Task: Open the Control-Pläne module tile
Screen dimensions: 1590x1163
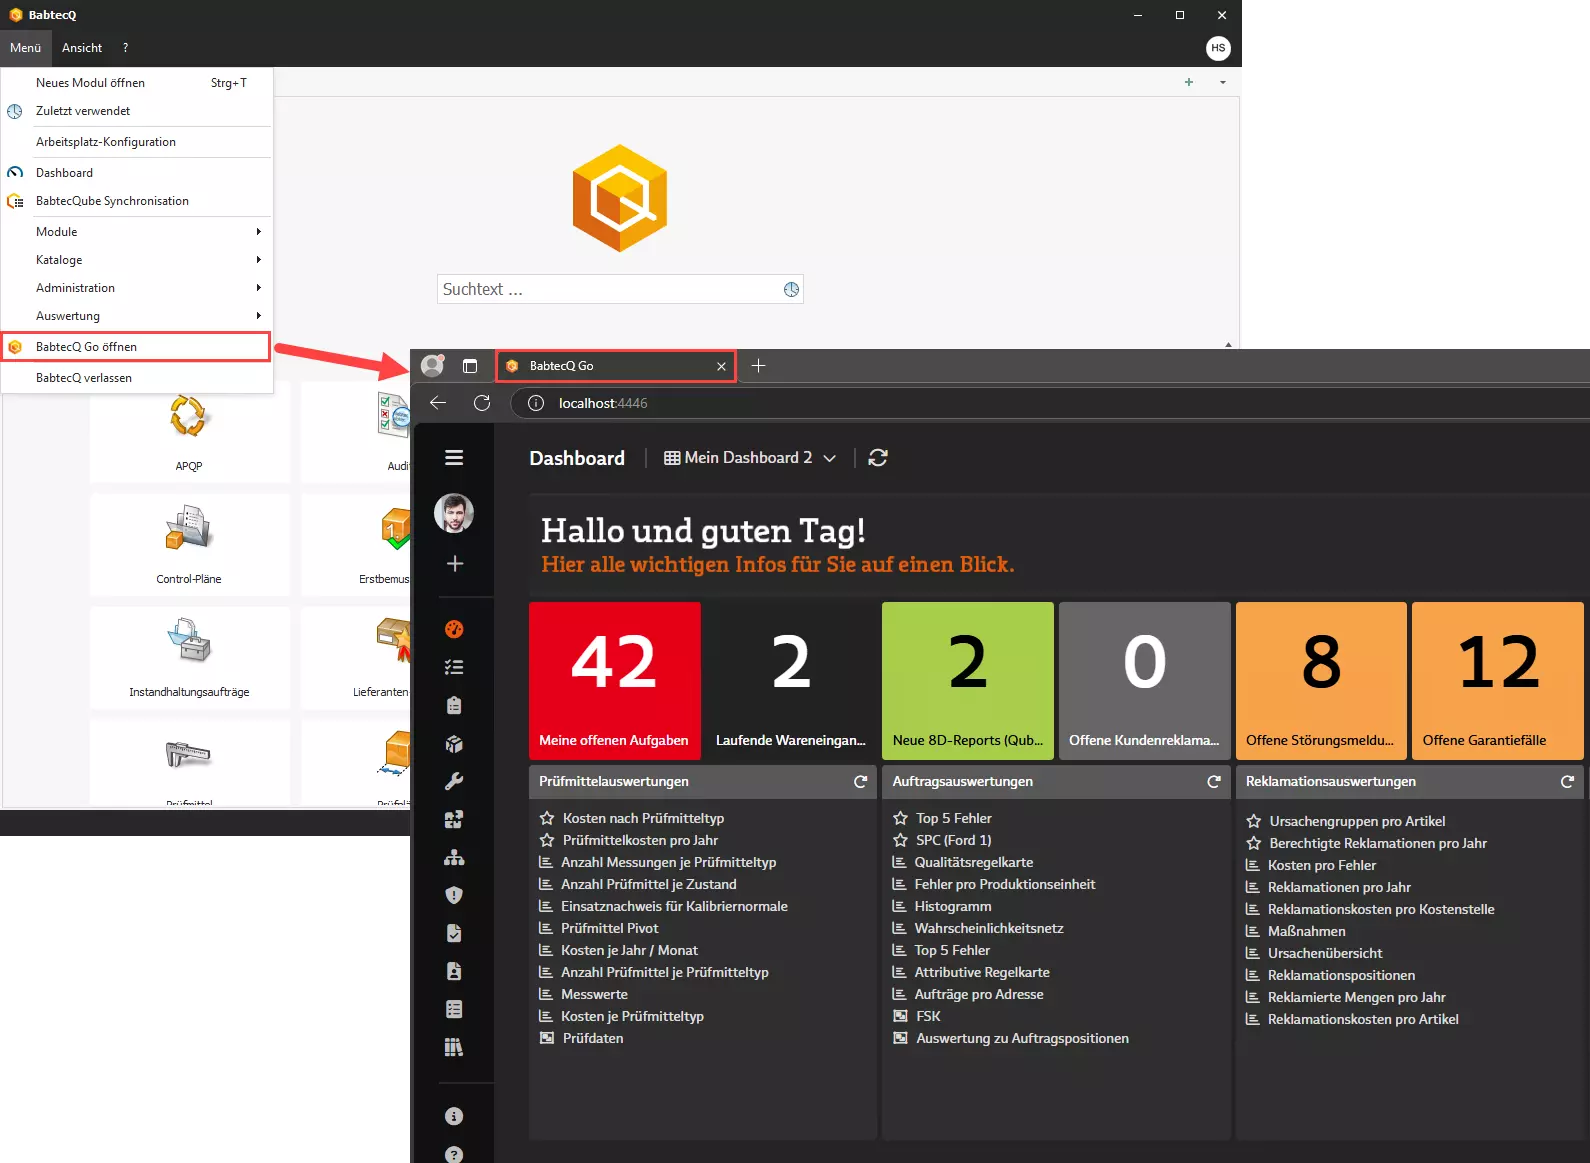Action: click(x=189, y=545)
